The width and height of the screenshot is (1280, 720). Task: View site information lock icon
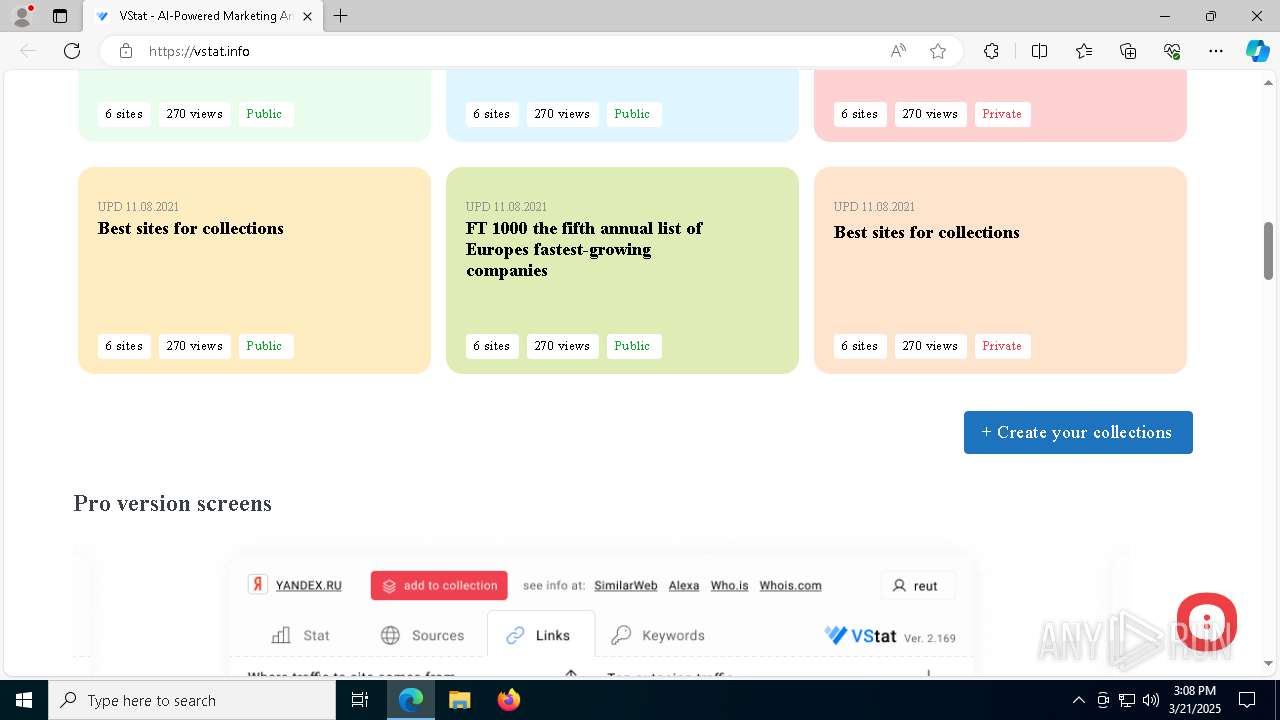(x=126, y=51)
